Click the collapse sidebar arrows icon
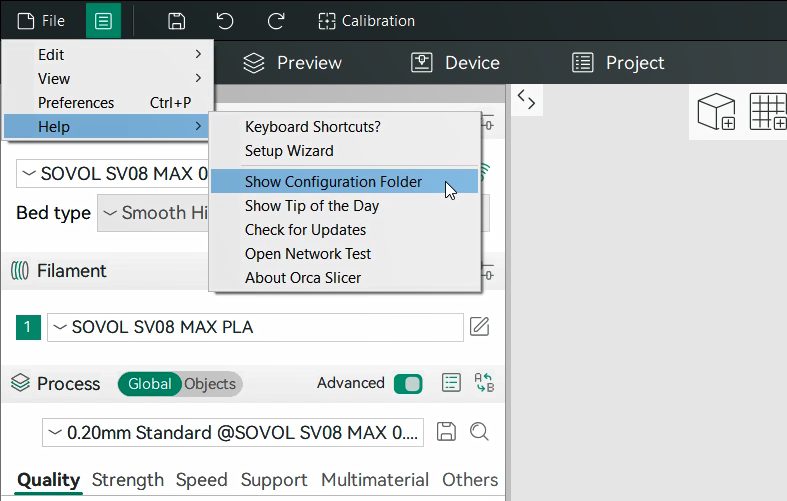 (x=527, y=99)
